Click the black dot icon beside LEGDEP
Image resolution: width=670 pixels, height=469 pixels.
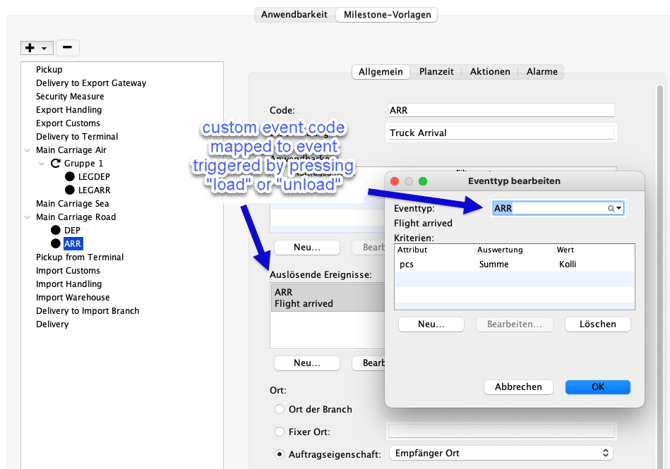pyautogui.click(x=70, y=176)
